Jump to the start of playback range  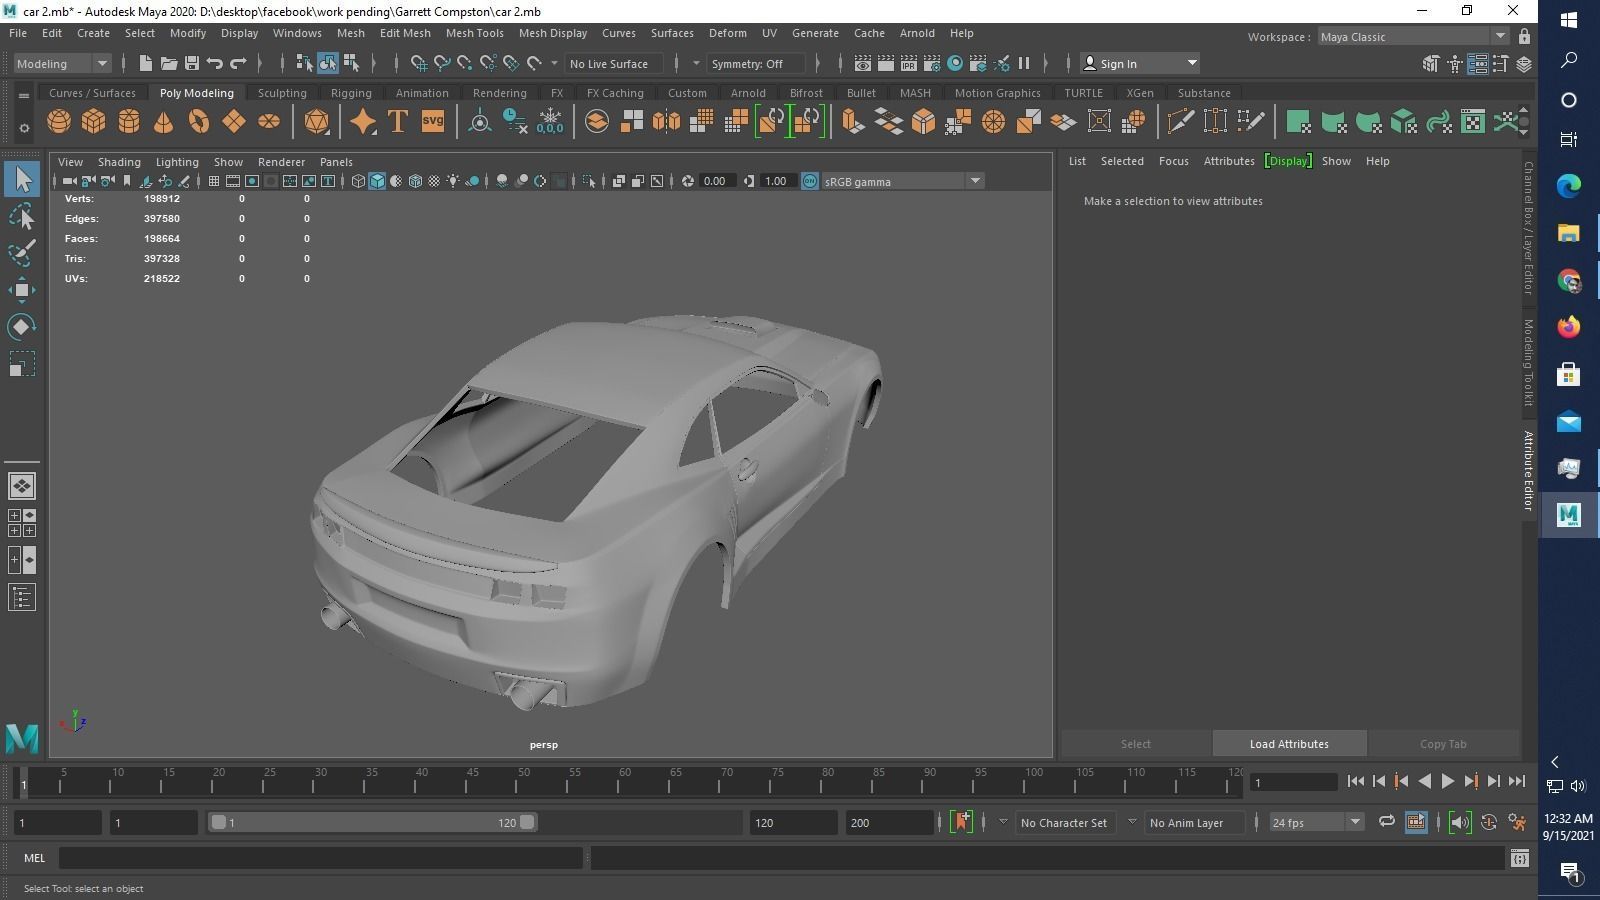point(1355,782)
